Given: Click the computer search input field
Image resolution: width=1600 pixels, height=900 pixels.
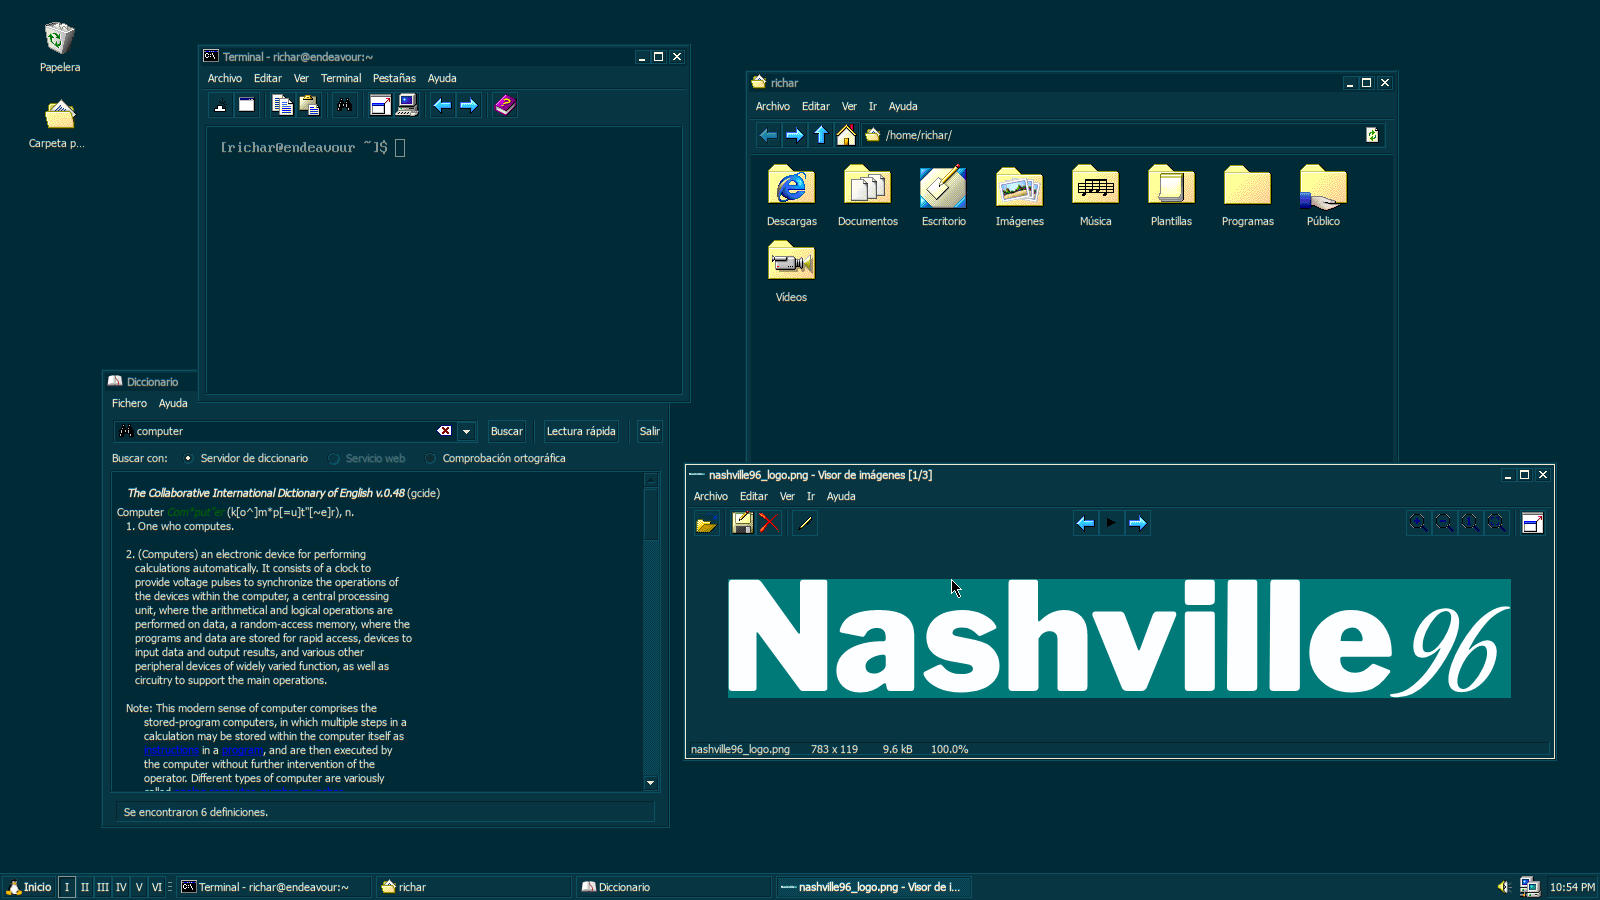Looking at the screenshot, I should [x=285, y=431].
